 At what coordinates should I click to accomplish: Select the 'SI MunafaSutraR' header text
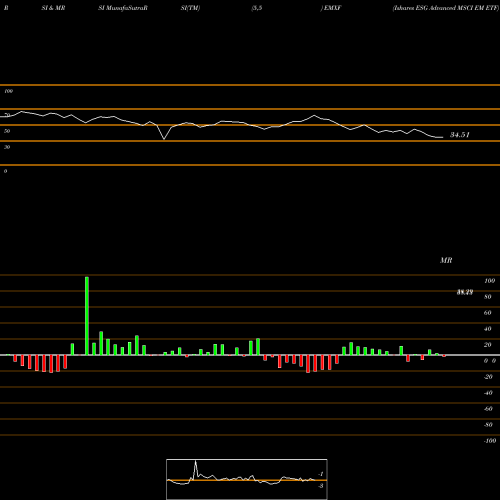123,8
